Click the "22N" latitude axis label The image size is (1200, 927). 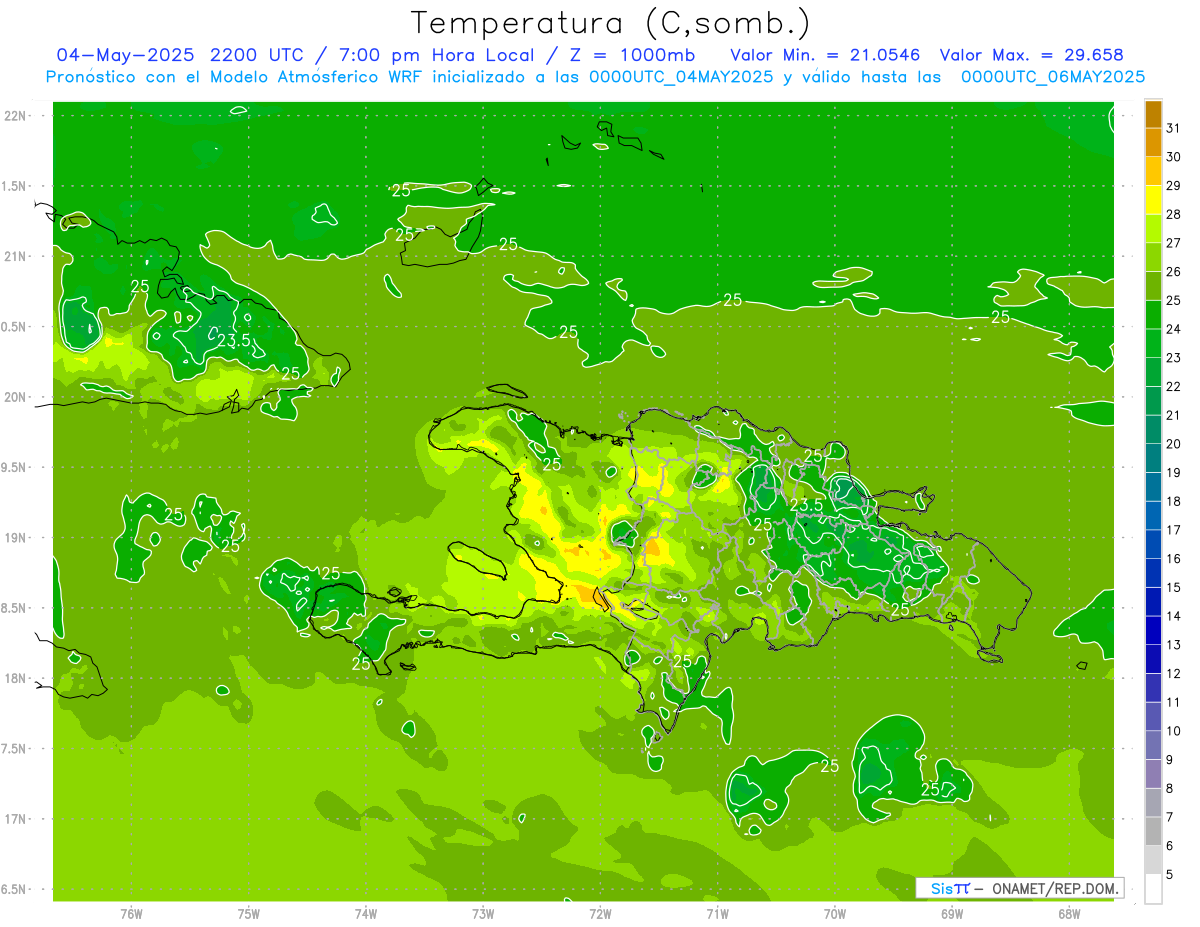[17, 116]
